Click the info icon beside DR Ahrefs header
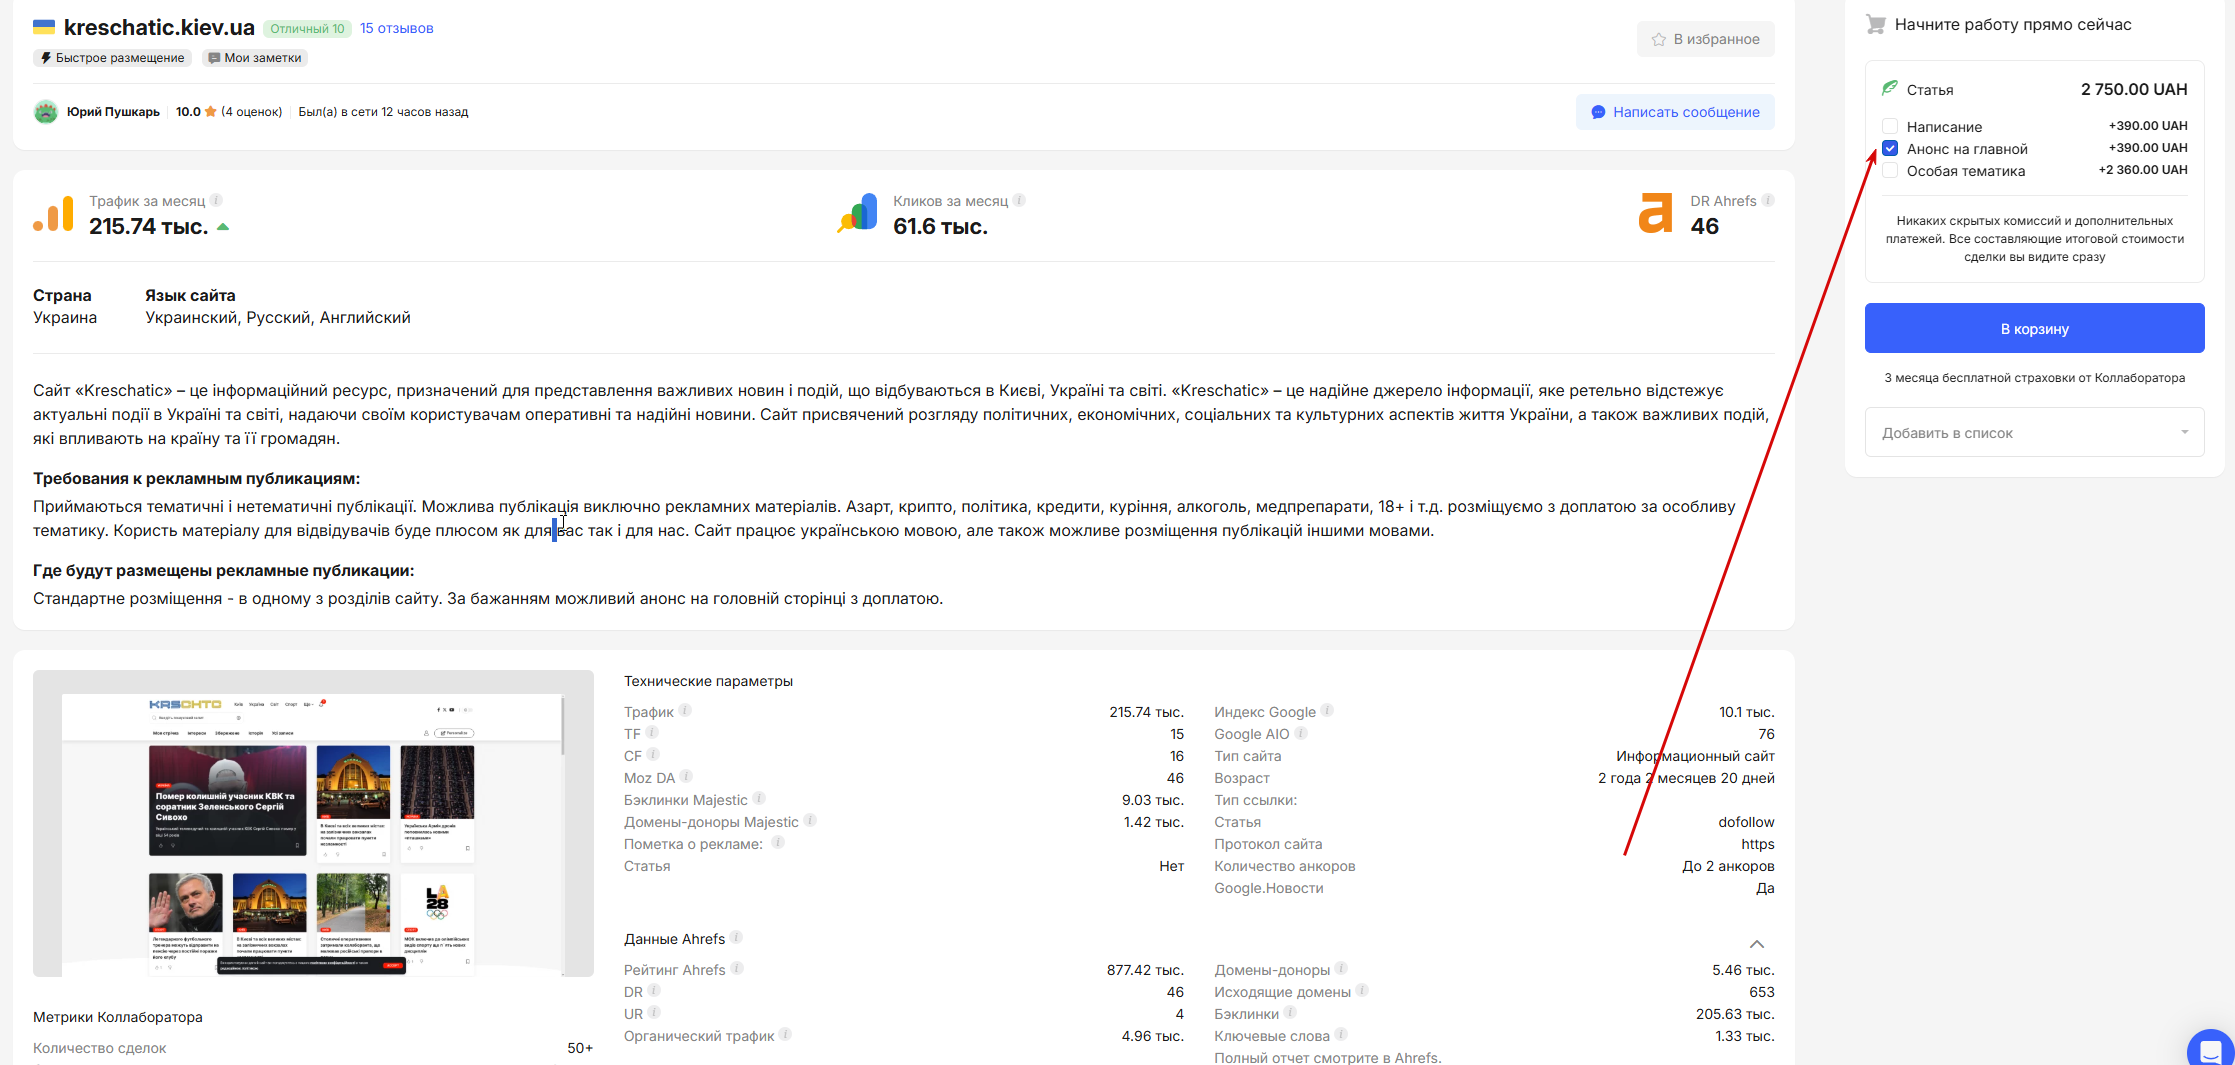 (1768, 200)
